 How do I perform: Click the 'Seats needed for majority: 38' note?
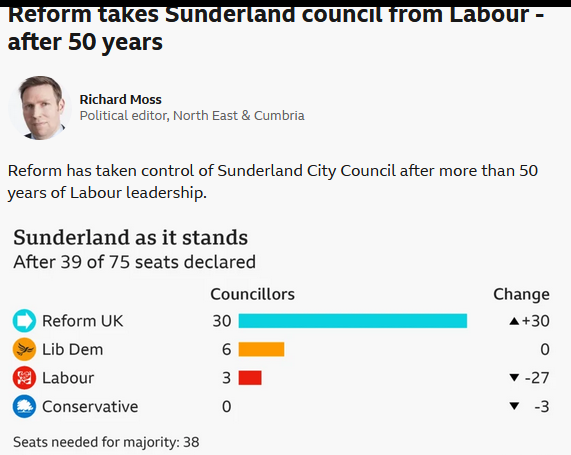pos(106,442)
